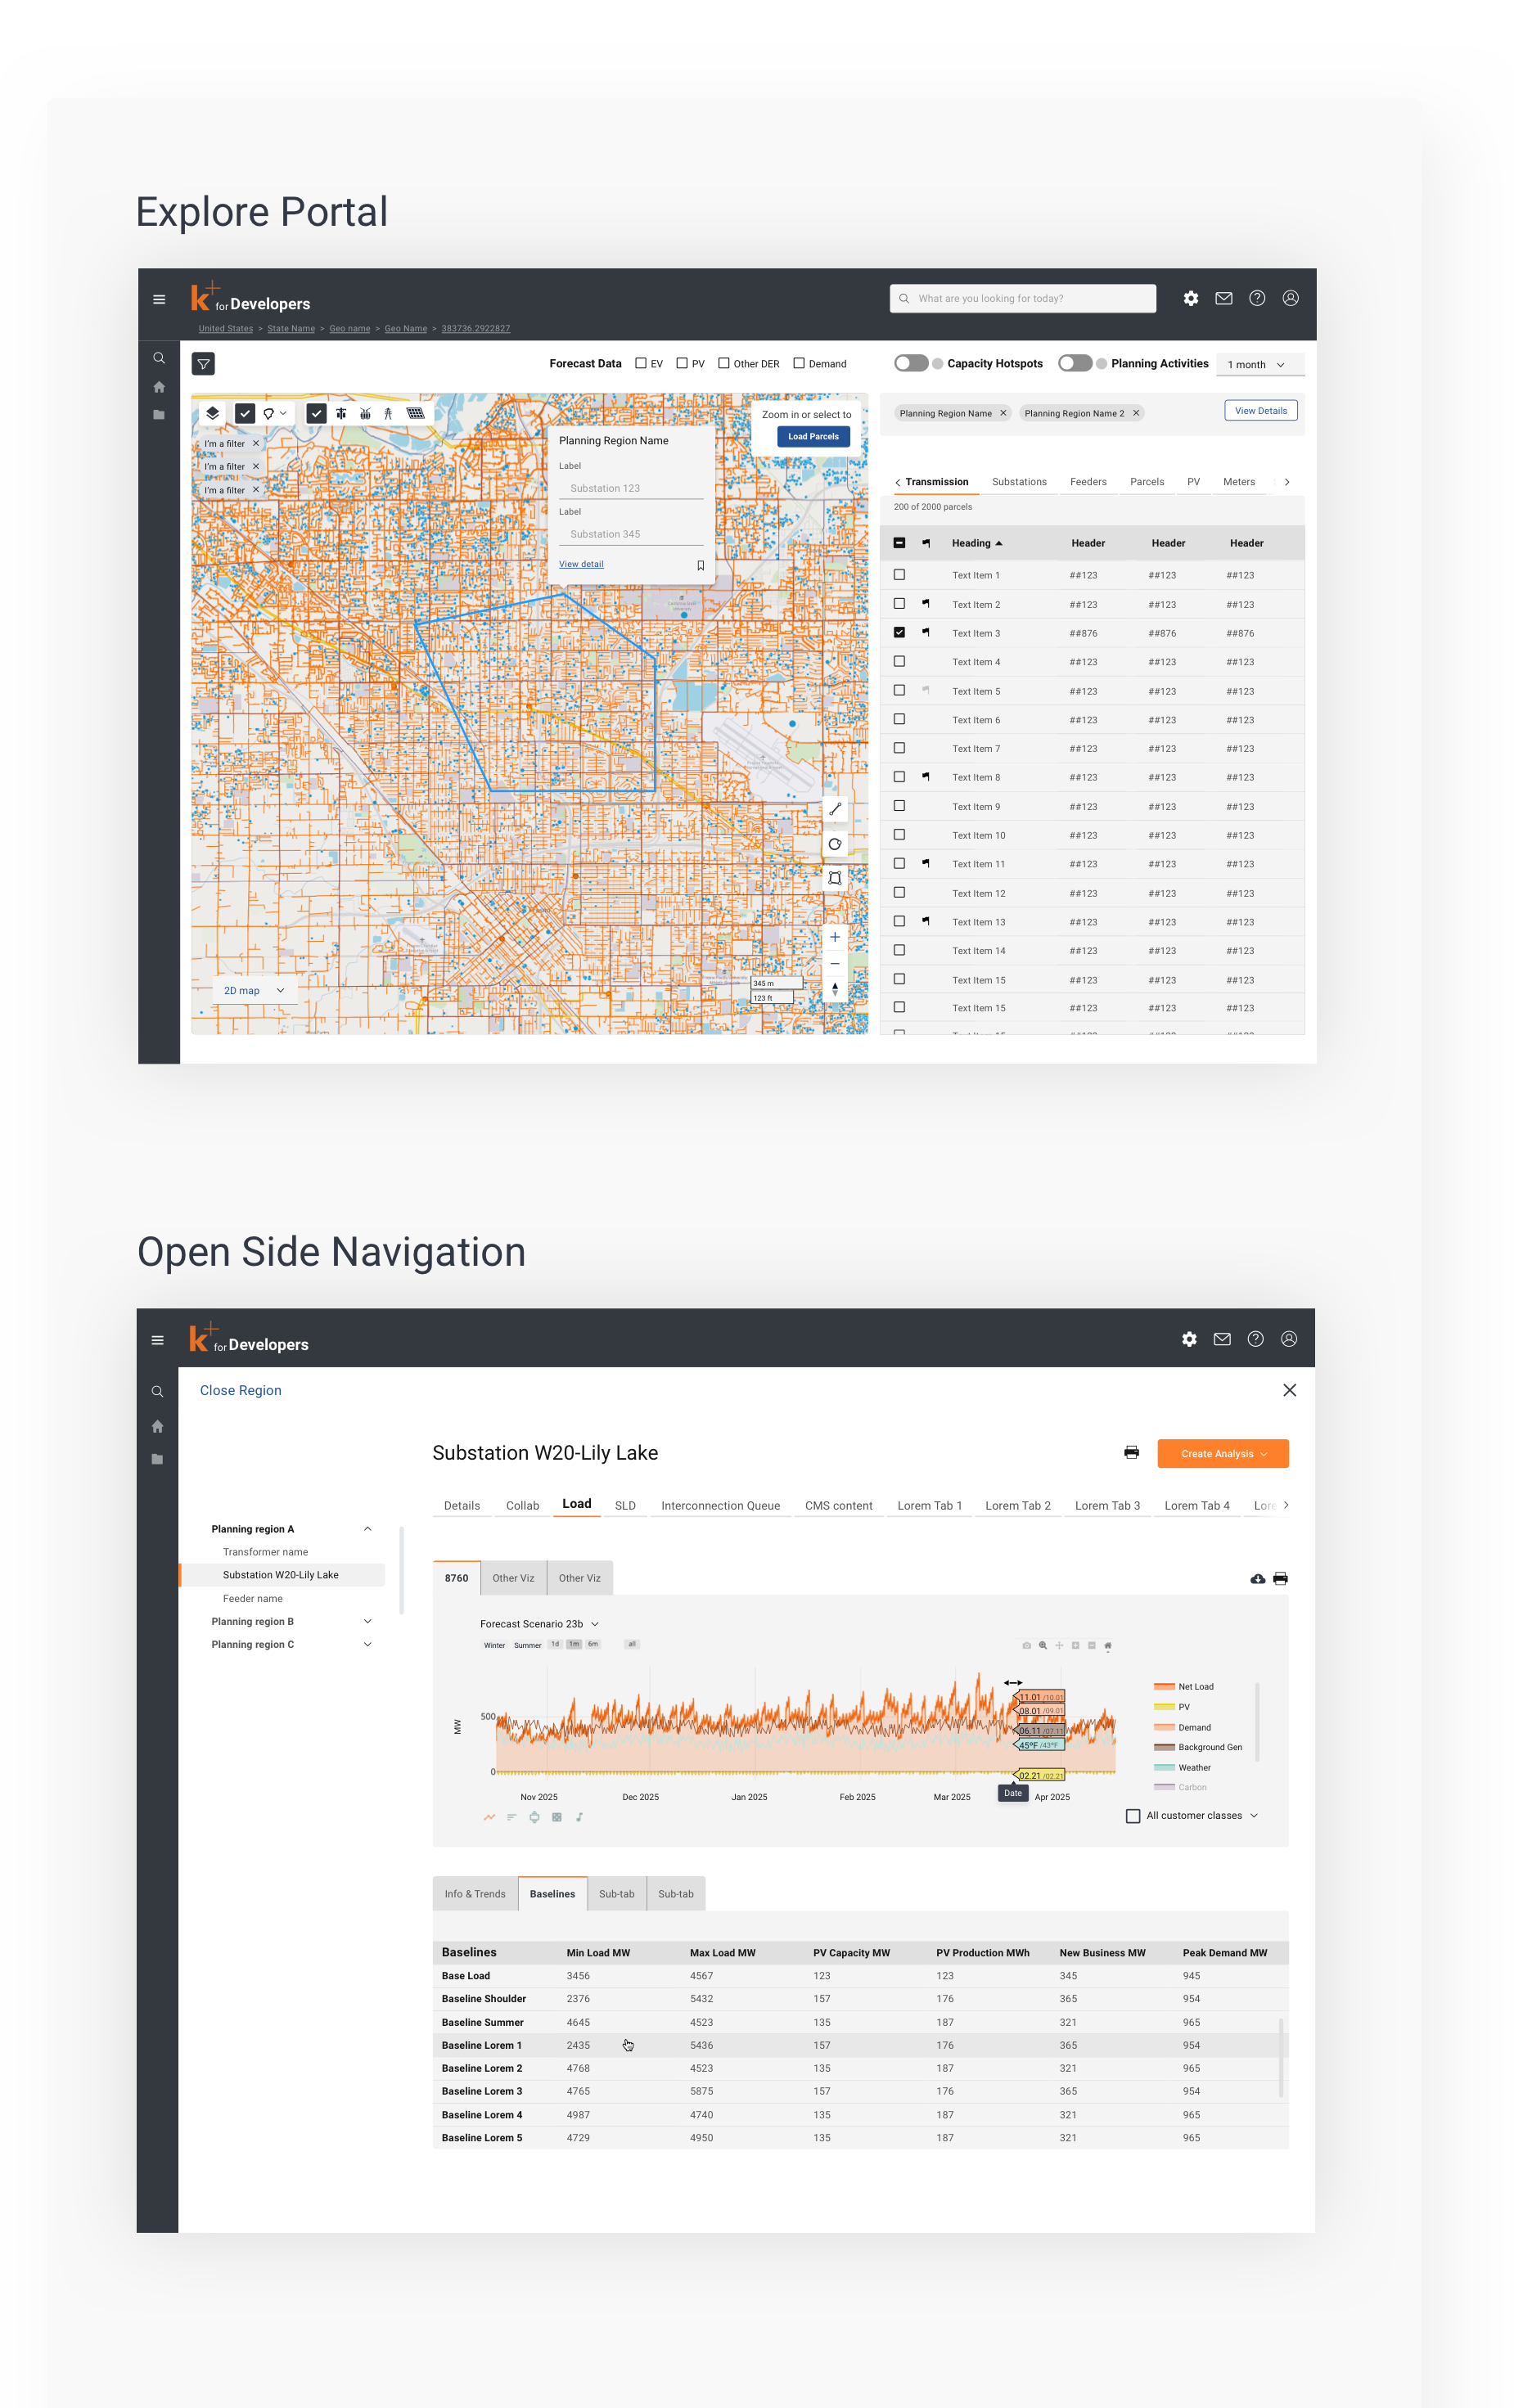Select the solar panel icon in map toolbar
Viewport: 1514px width, 2408px height.
[415, 413]
